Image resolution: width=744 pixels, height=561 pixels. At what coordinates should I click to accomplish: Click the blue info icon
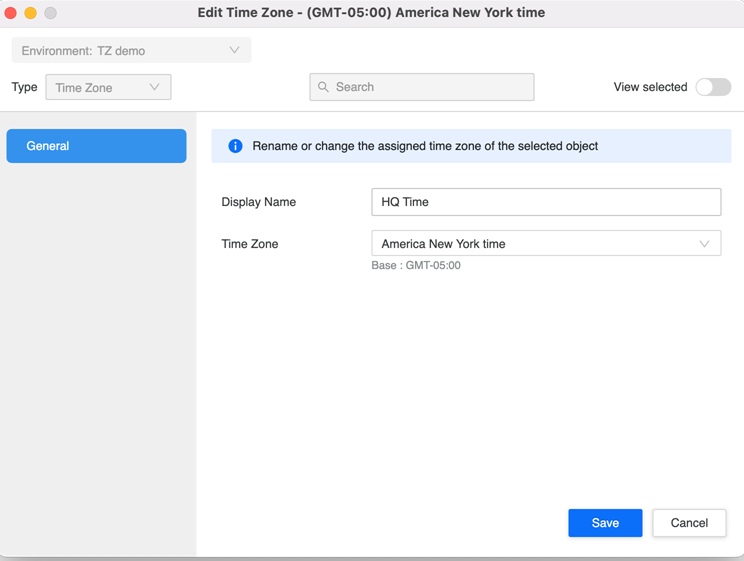(x=235, y=146)
